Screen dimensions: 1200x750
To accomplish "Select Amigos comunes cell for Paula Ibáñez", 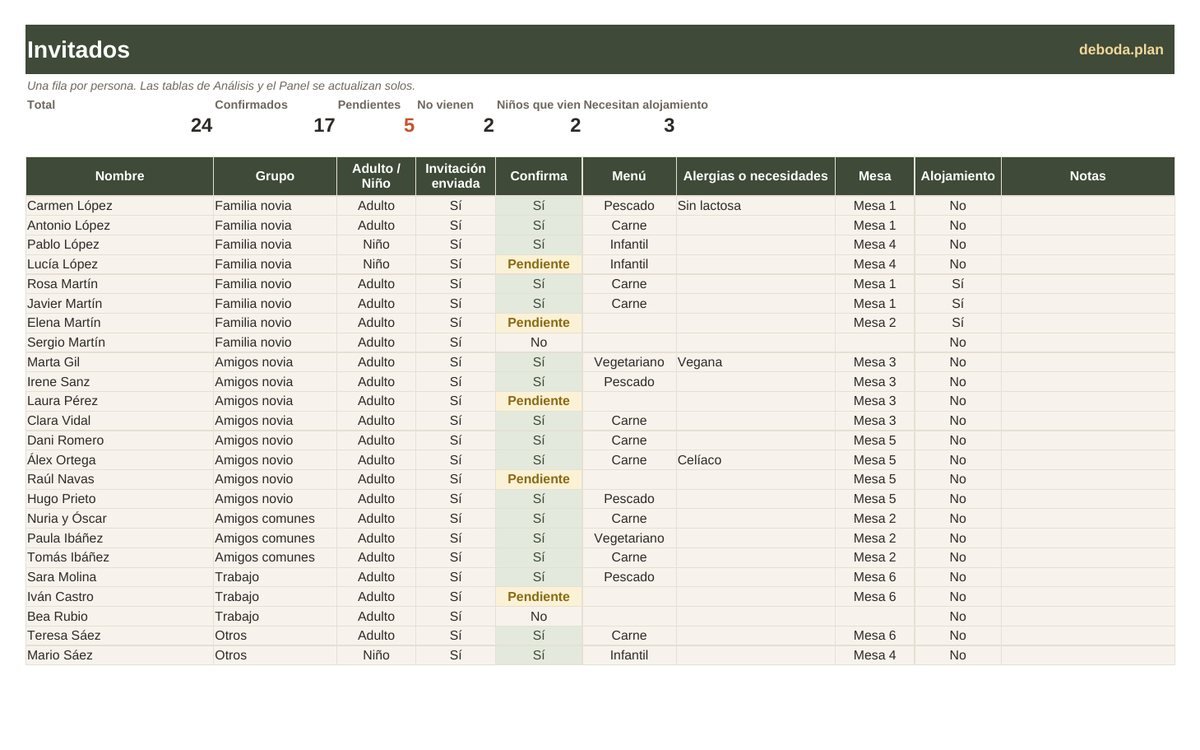I will click(x=275, y=538).
